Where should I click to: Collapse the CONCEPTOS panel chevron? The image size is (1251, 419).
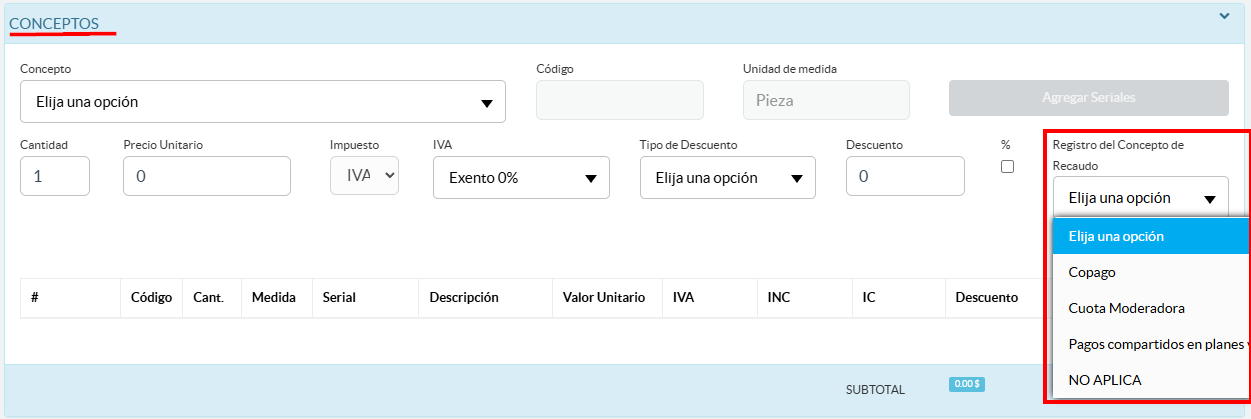tap(1224, 16)
